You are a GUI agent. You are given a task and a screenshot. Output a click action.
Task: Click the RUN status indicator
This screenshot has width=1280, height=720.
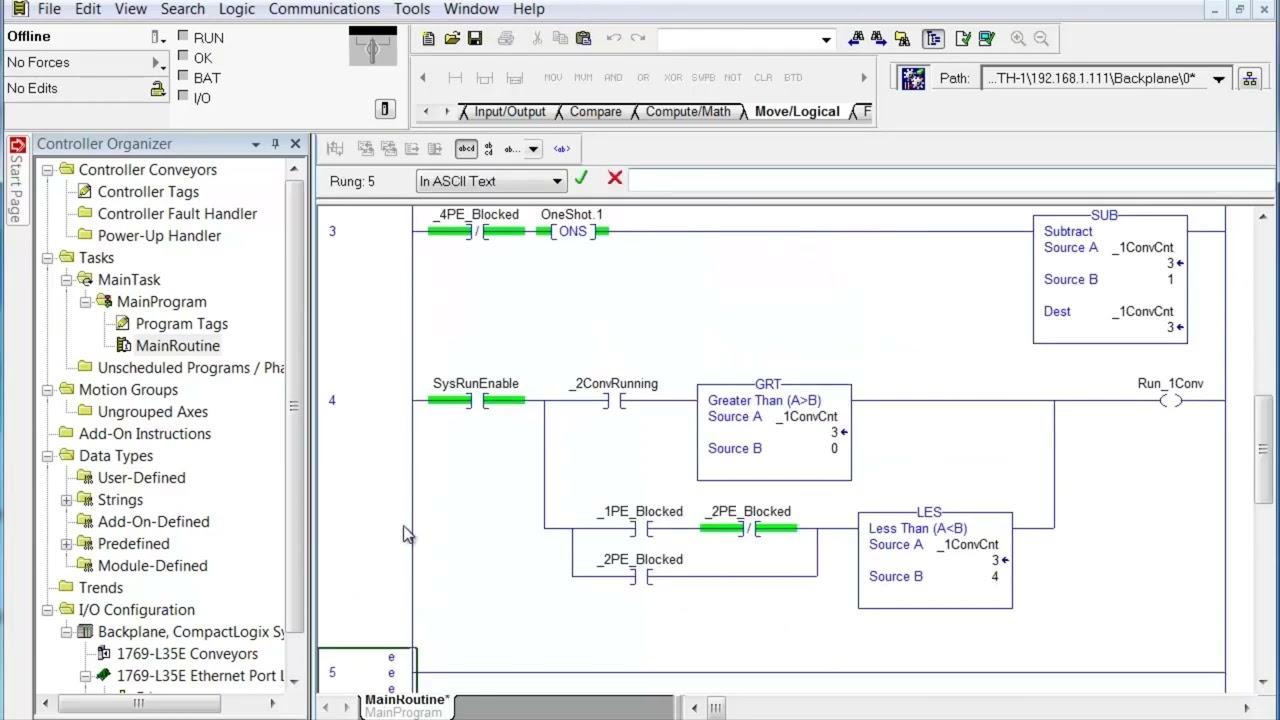(x=183, y=36)
